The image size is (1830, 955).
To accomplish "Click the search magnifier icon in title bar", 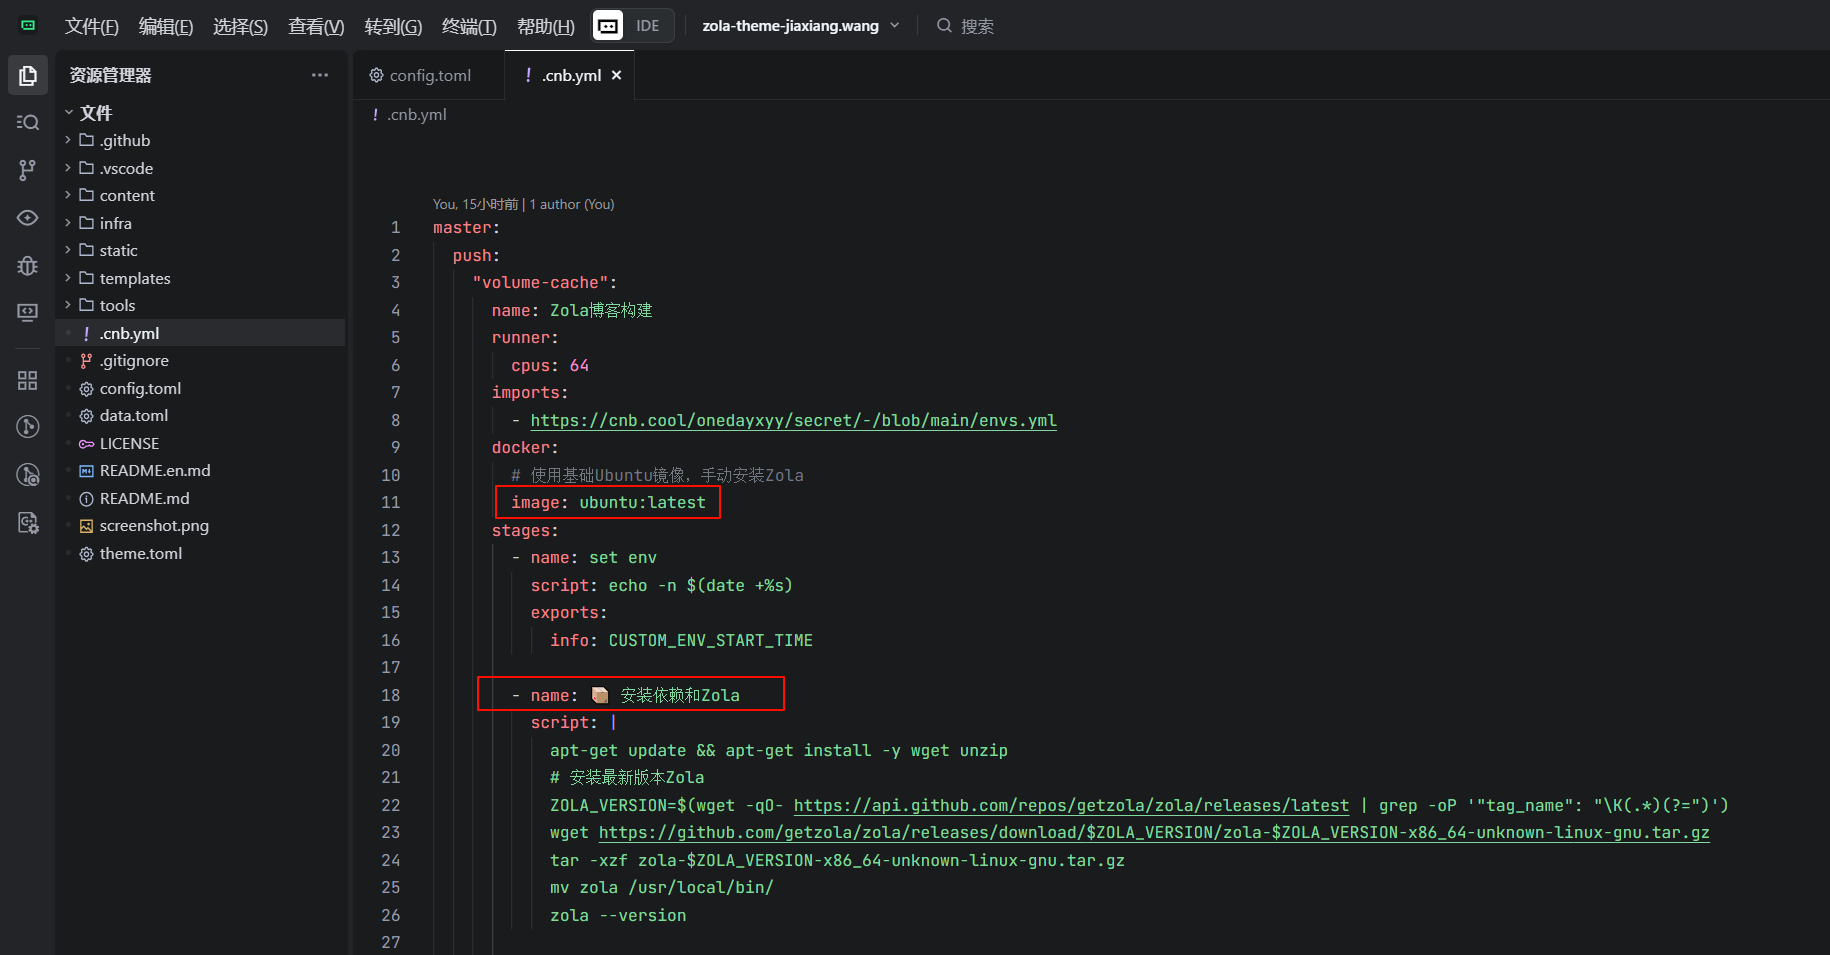I will tap(944, 26).
